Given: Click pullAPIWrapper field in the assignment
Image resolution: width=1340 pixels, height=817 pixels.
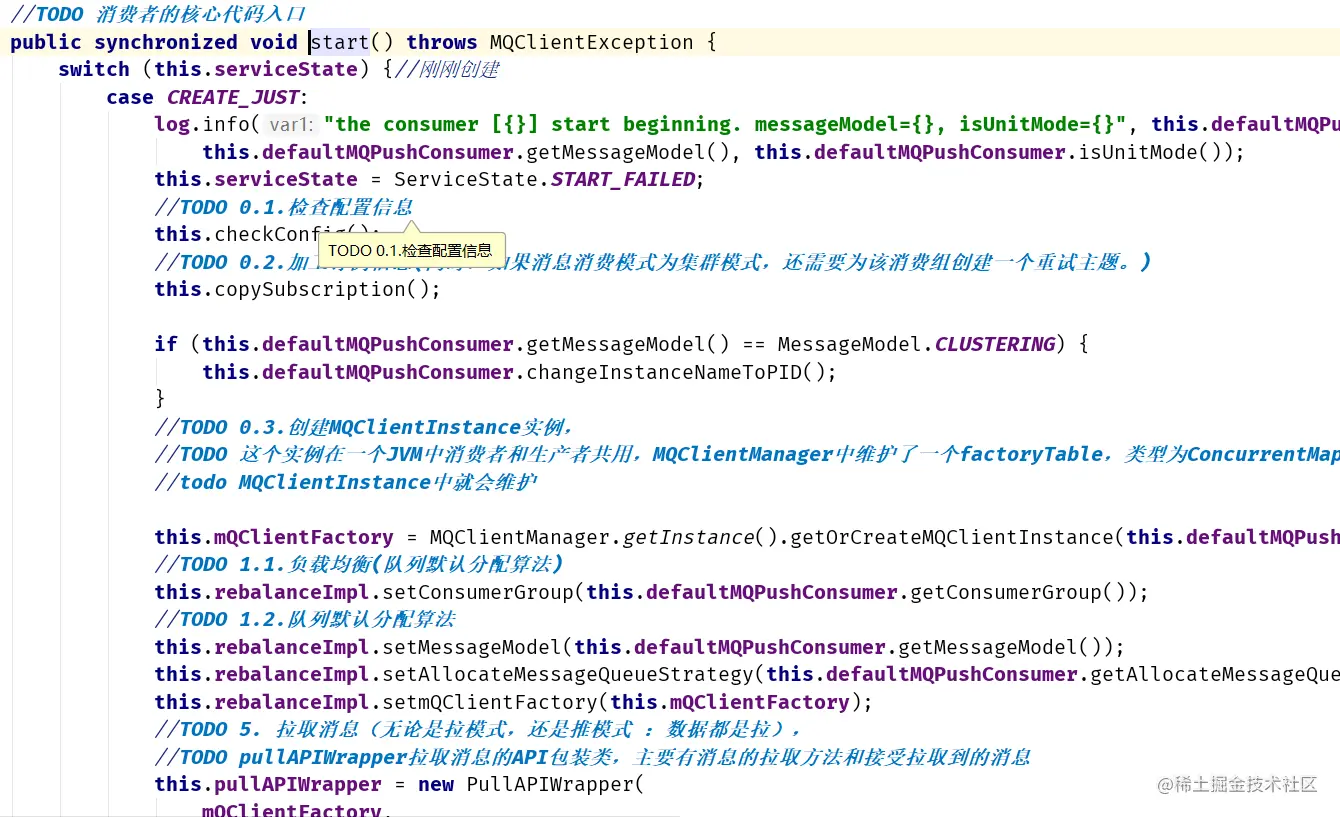Looking at the screenshot, I should [298, 784].
